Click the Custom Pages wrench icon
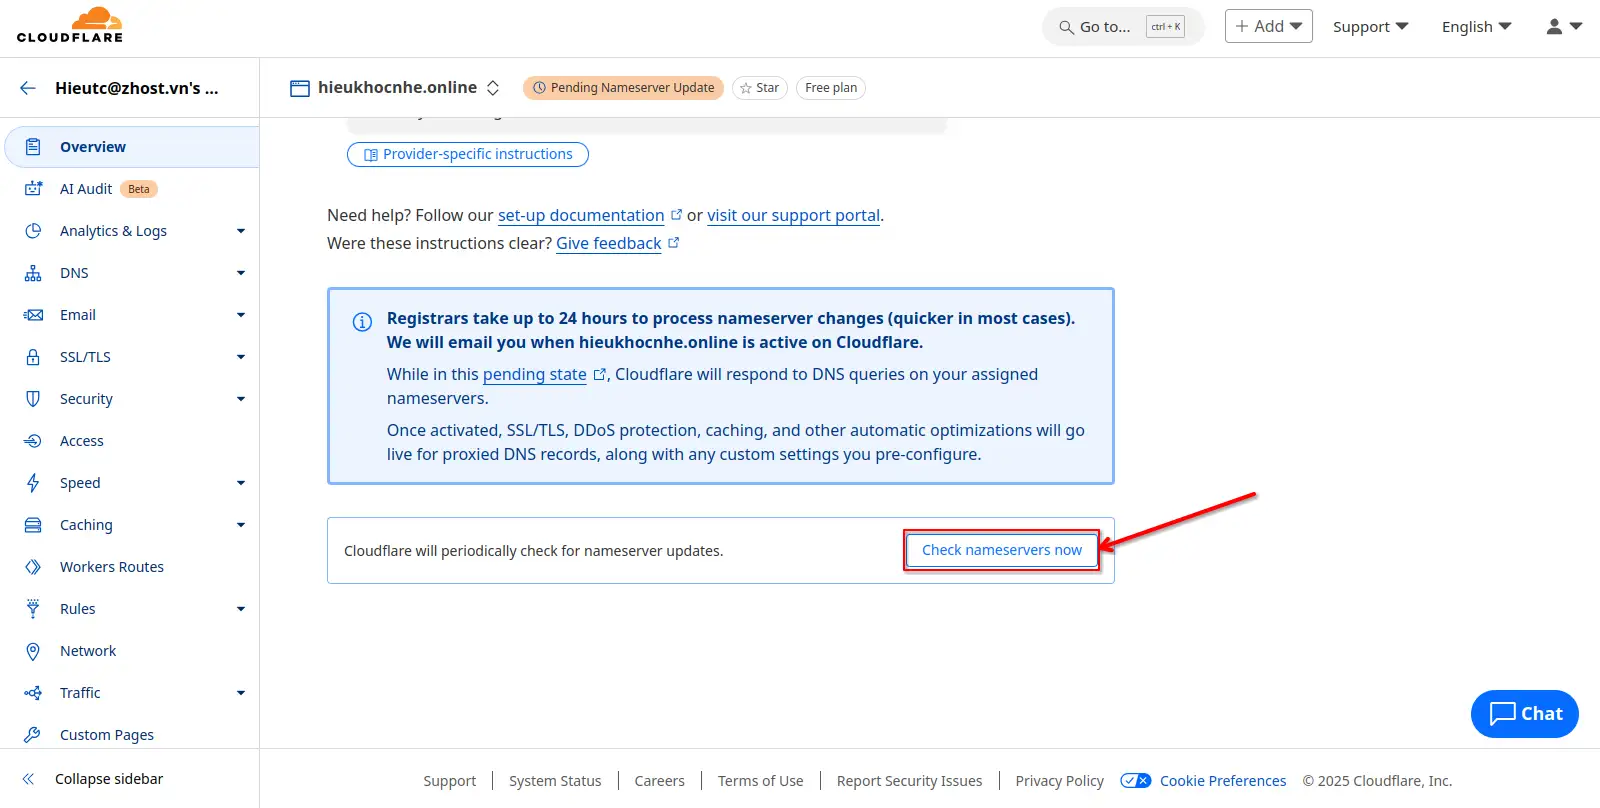This screenshot has height=808, width=1600. click(x=33, y=735)
